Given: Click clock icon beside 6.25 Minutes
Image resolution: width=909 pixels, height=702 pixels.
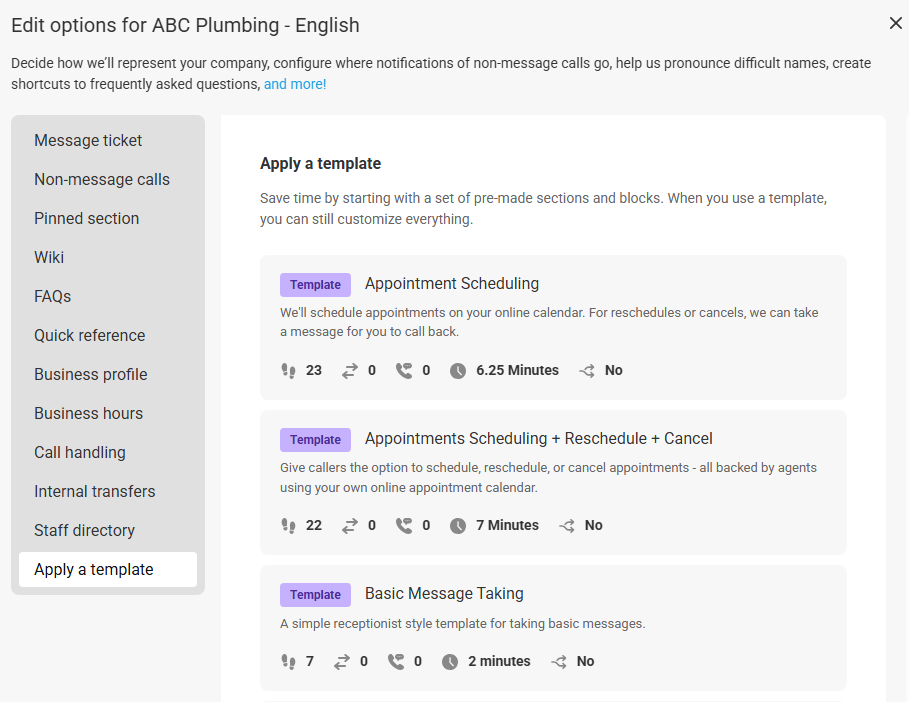Looking at the screenshot, I should point(458,370).
